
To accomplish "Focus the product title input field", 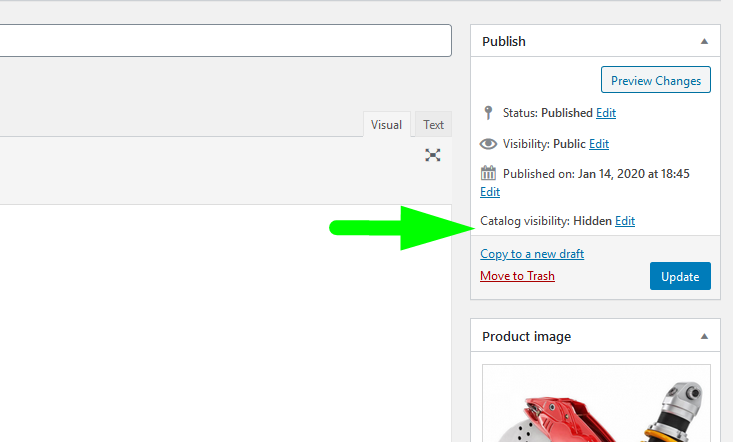I will tap(226, 41).
